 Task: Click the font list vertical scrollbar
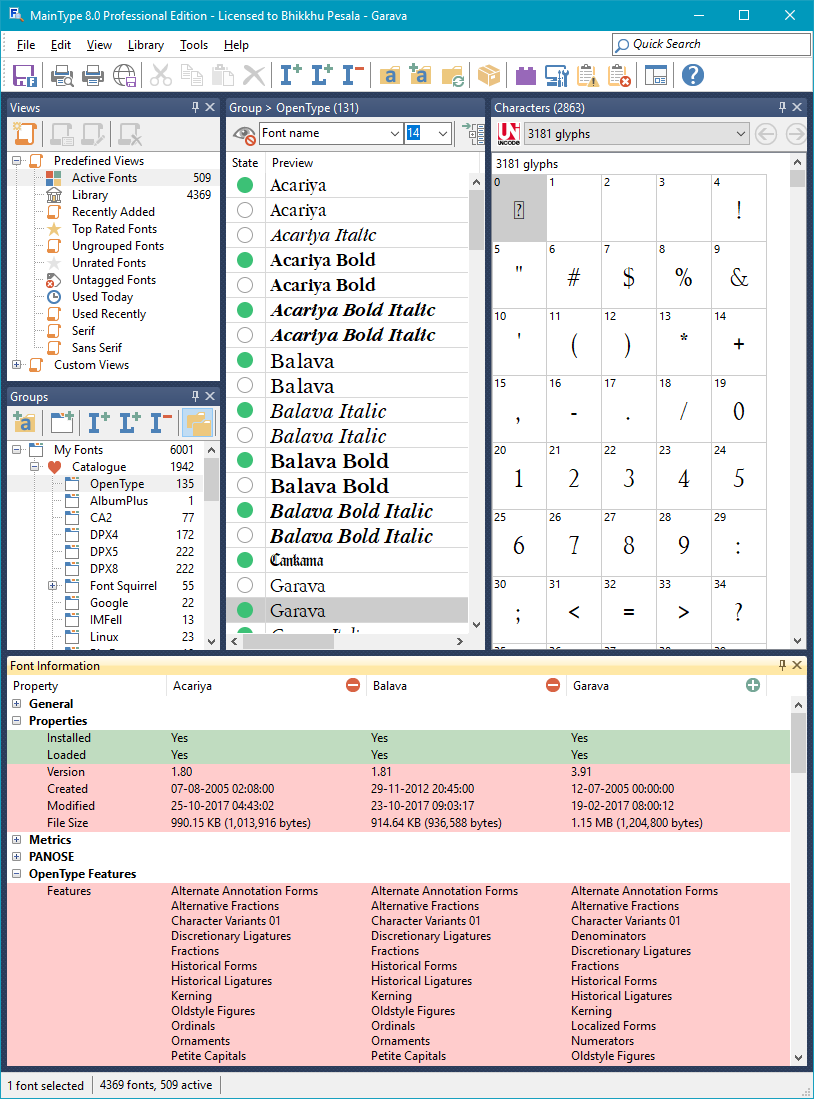476,220
